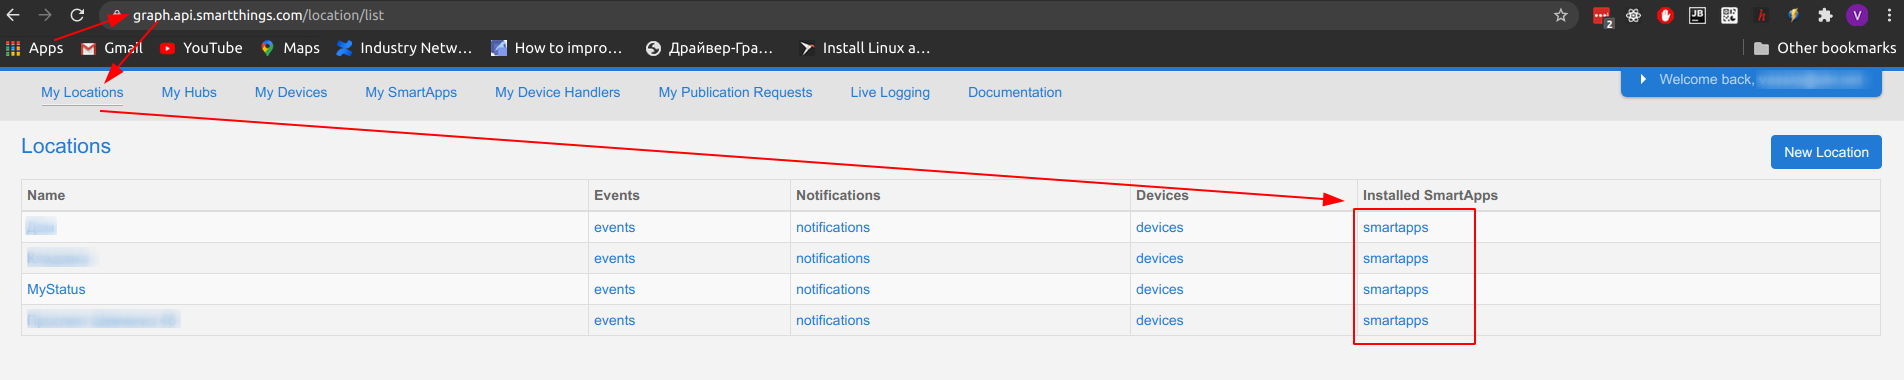This screenshot has width=1904, height=380.
Task: Open events for the MyStatus row
Action: [614, 289]
